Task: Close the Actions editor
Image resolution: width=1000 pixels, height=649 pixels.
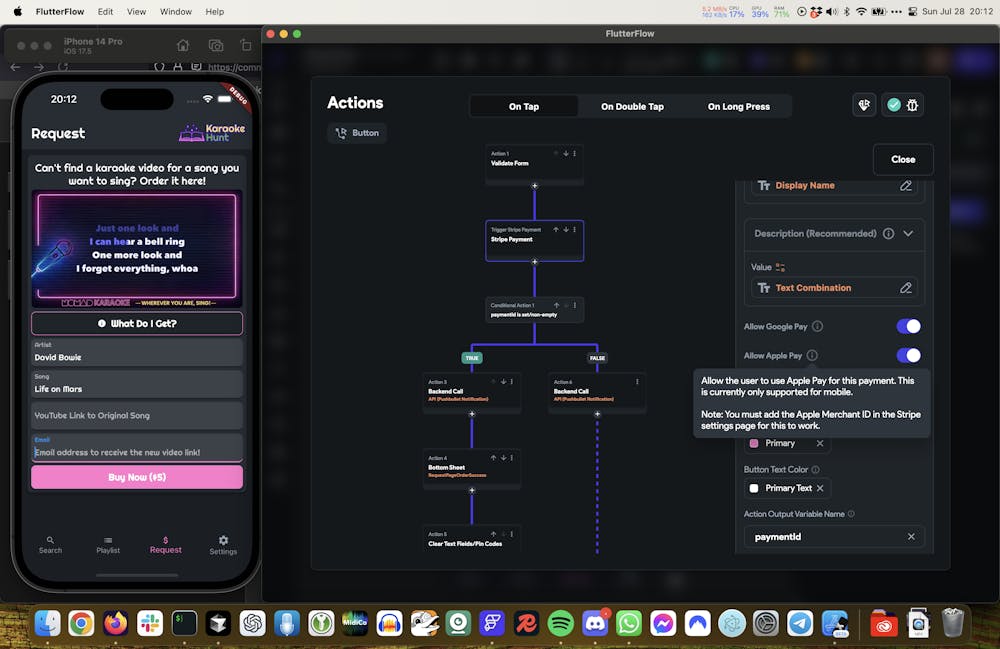Action: [x=902, y=159]
